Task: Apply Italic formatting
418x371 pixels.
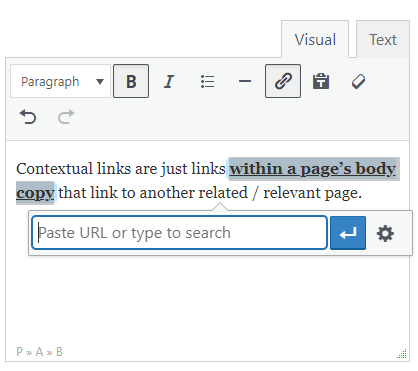Action: click(169, 81)
